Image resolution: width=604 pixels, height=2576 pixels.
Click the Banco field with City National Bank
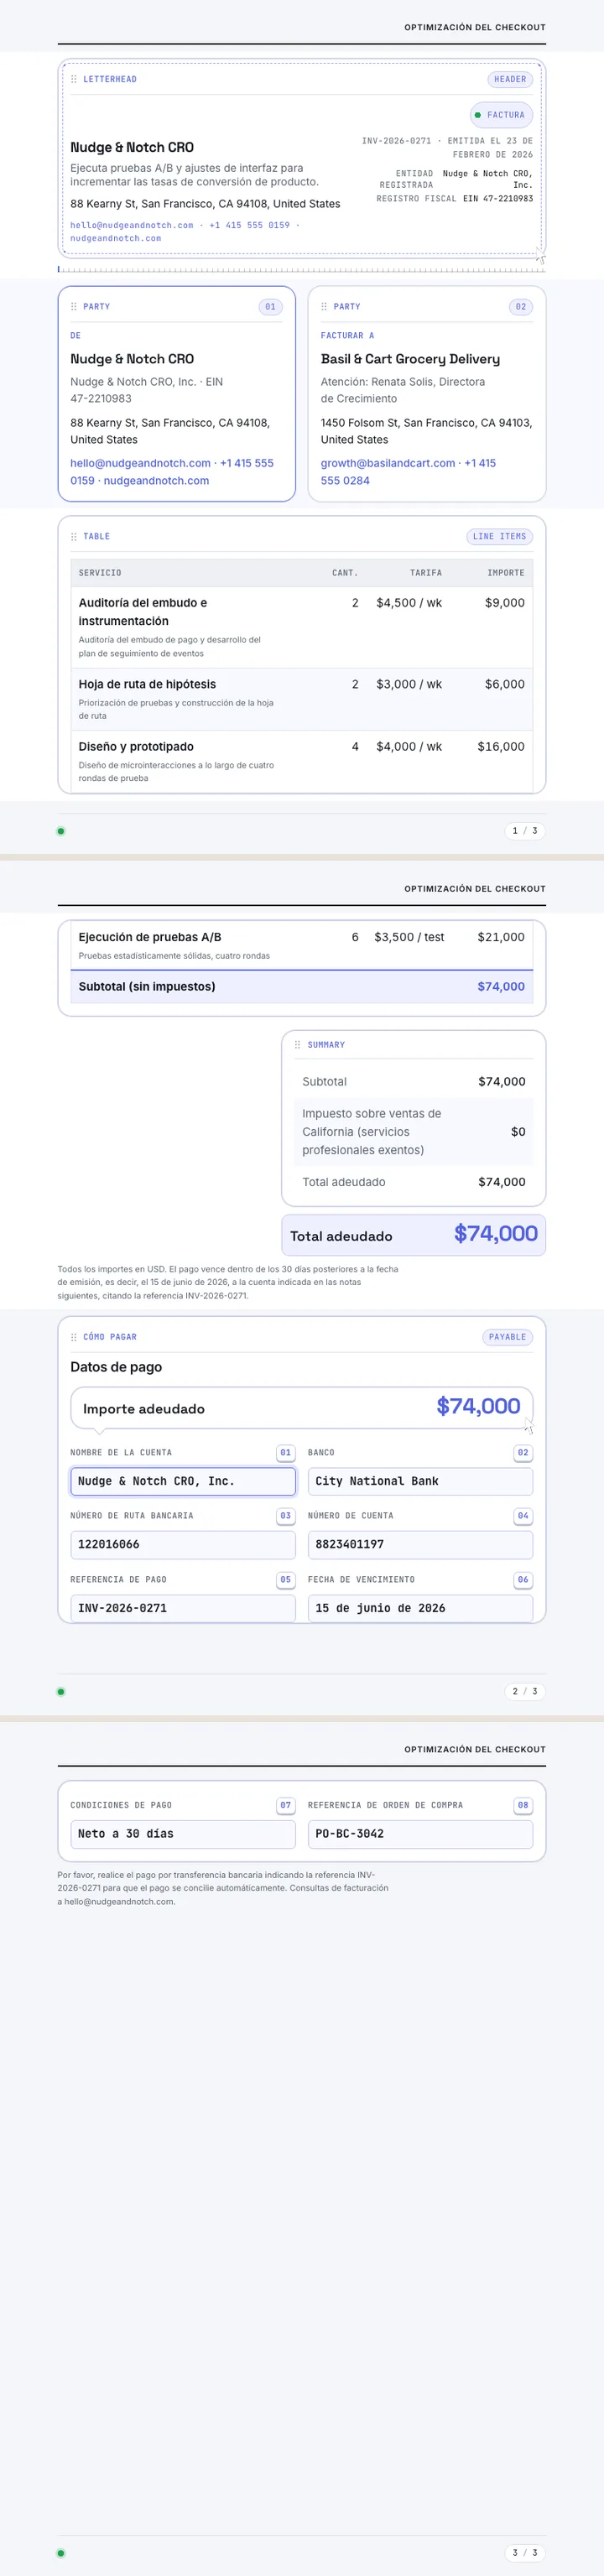(420, 1481)
